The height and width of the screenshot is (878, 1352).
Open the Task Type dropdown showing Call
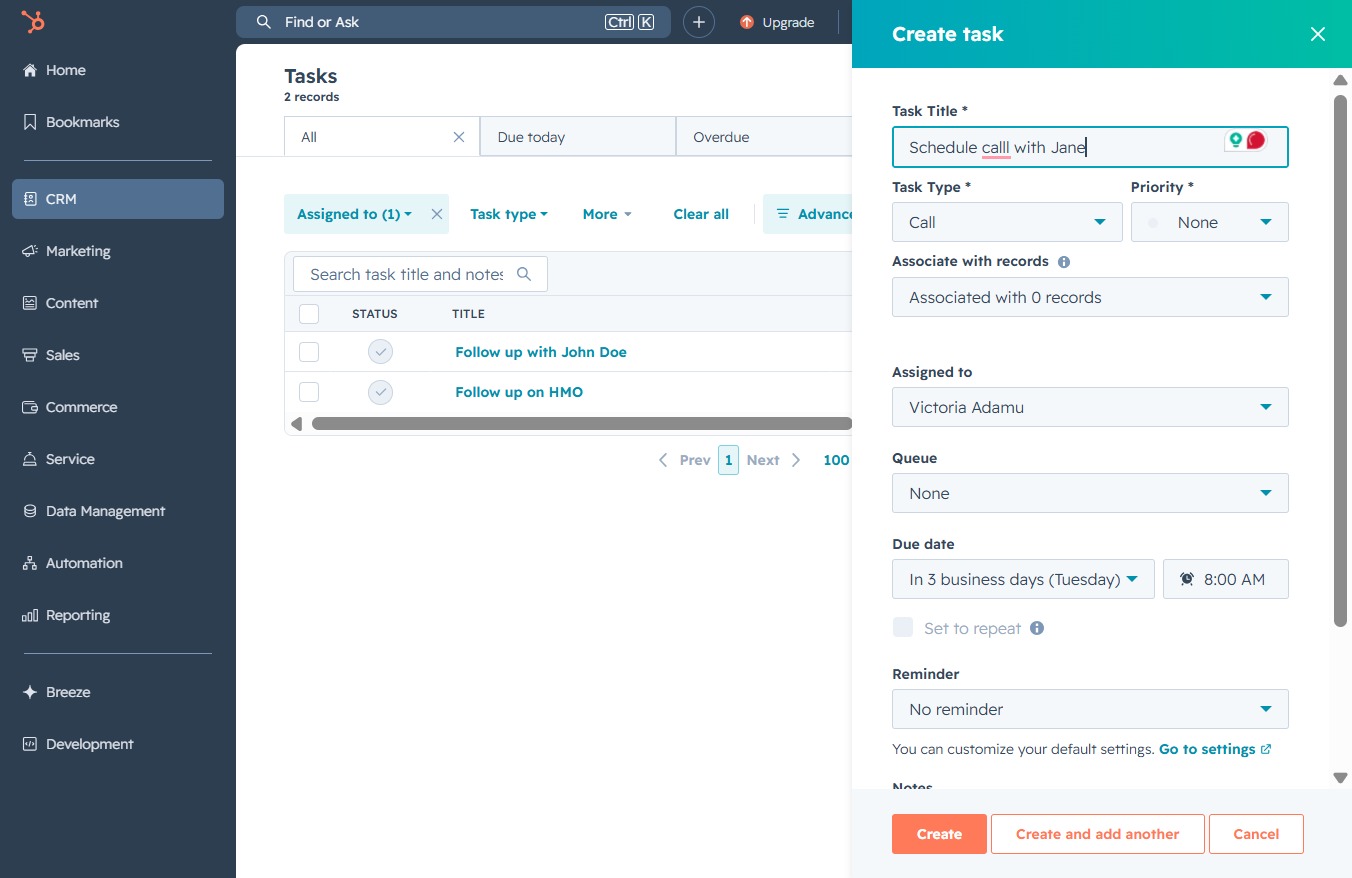1007,222
